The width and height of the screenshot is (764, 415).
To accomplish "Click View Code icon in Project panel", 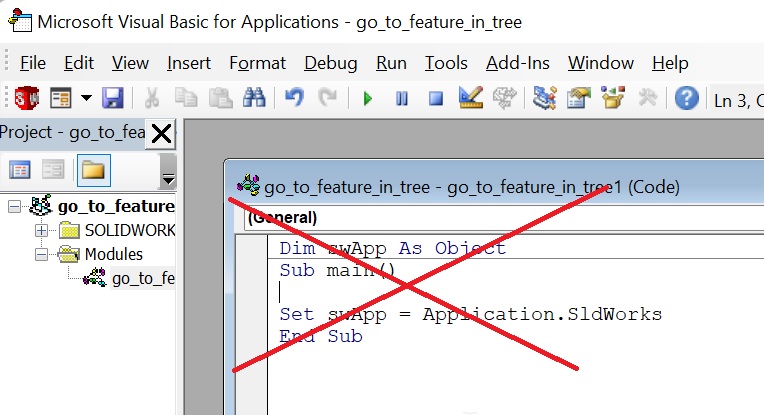I will point(20,170).
